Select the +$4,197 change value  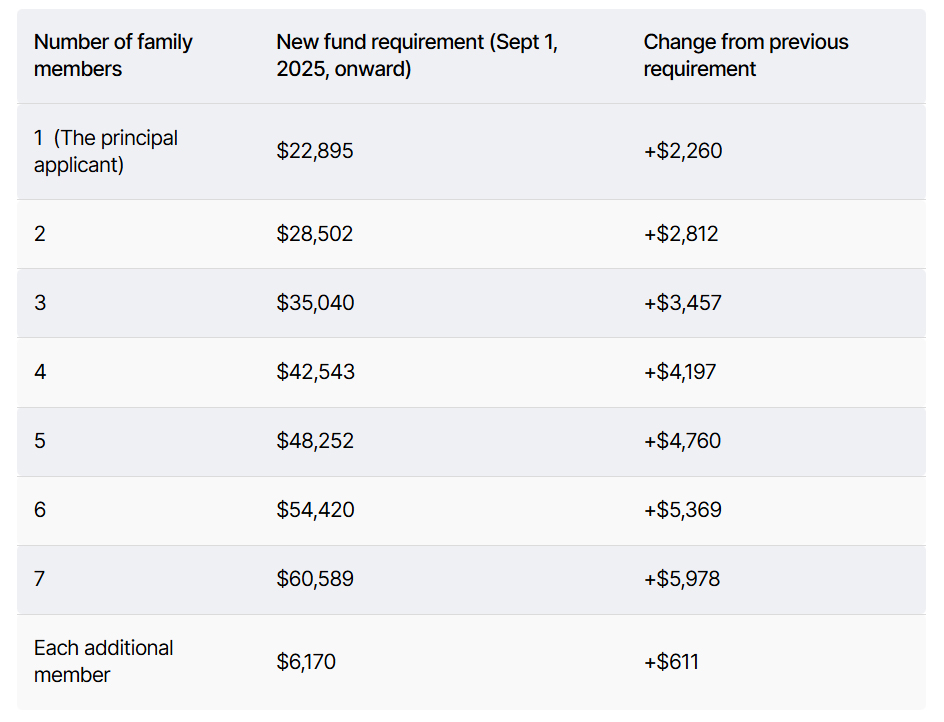click(680, 372)
